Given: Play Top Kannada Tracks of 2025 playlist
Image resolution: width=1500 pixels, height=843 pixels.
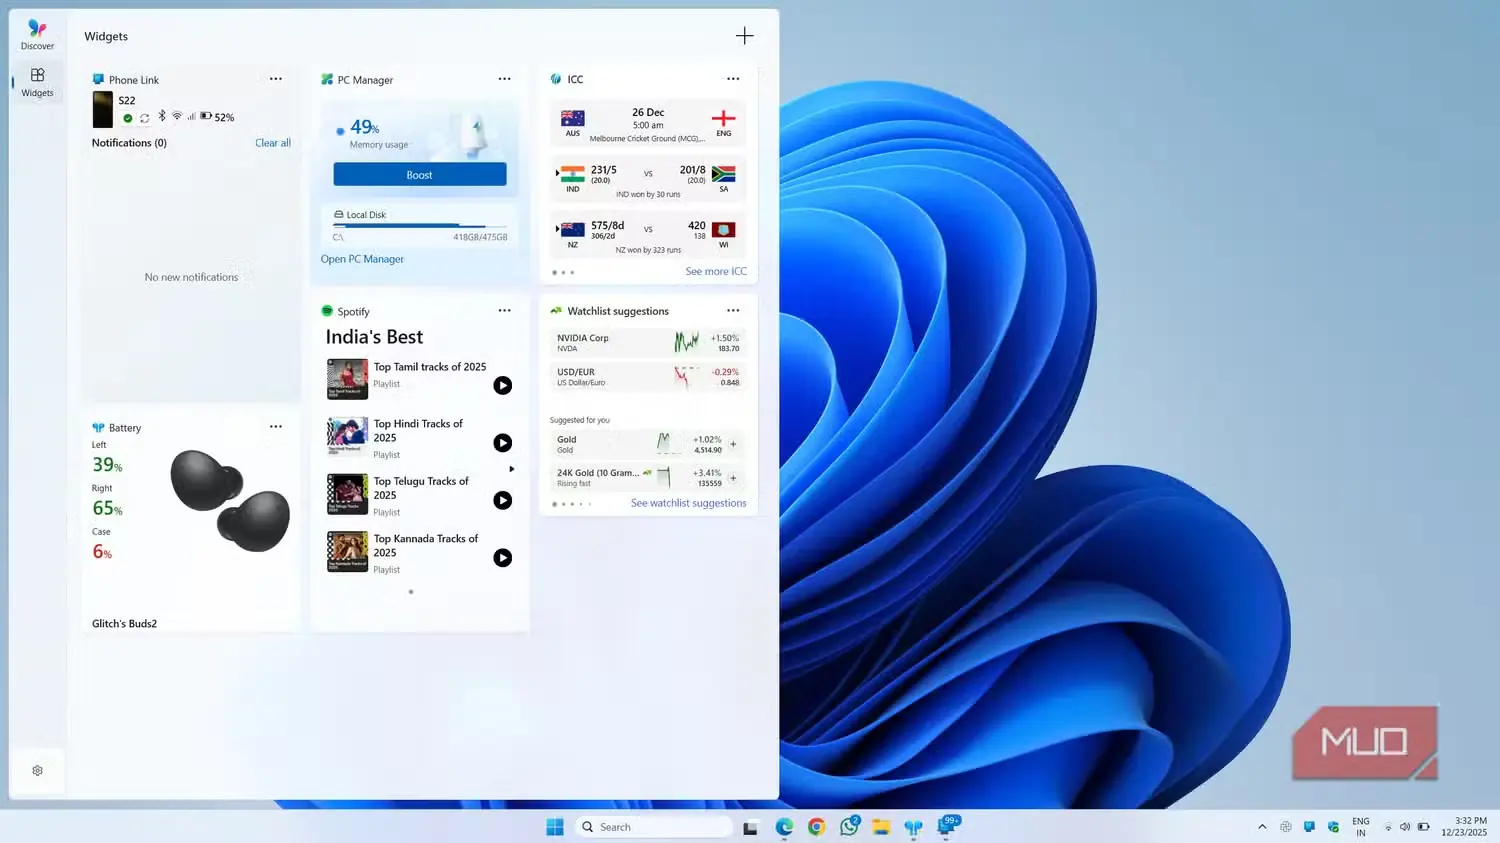Looking at the screenshot, I should point(503,558).
